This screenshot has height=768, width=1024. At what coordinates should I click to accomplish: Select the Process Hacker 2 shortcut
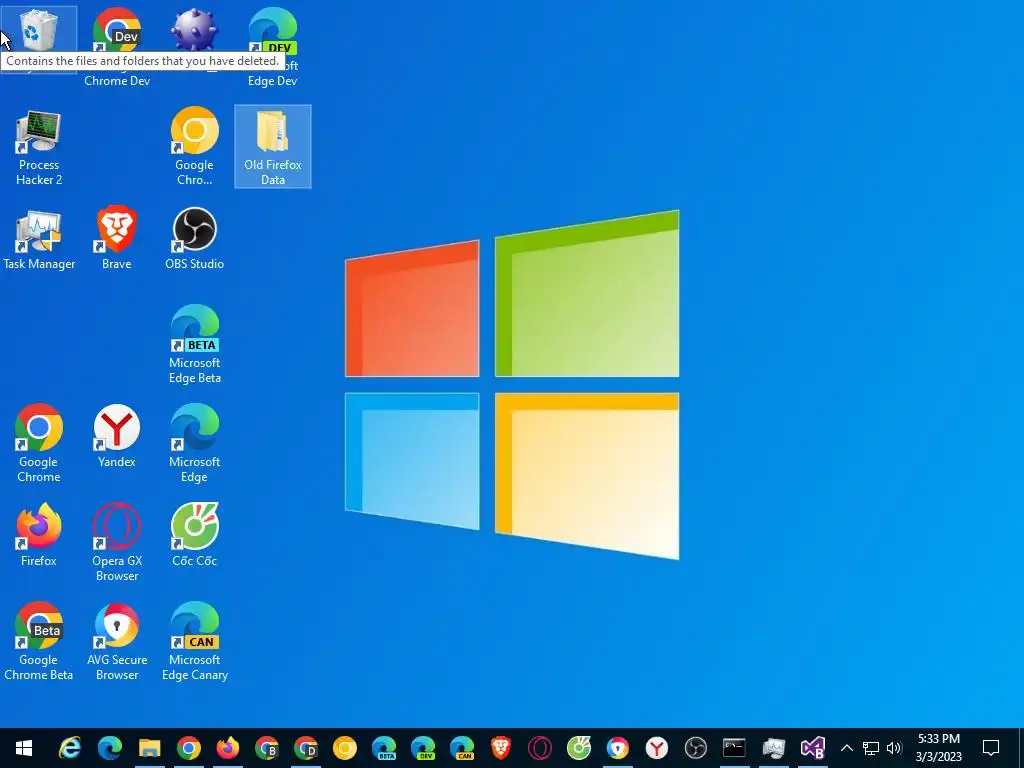(39, 148)
